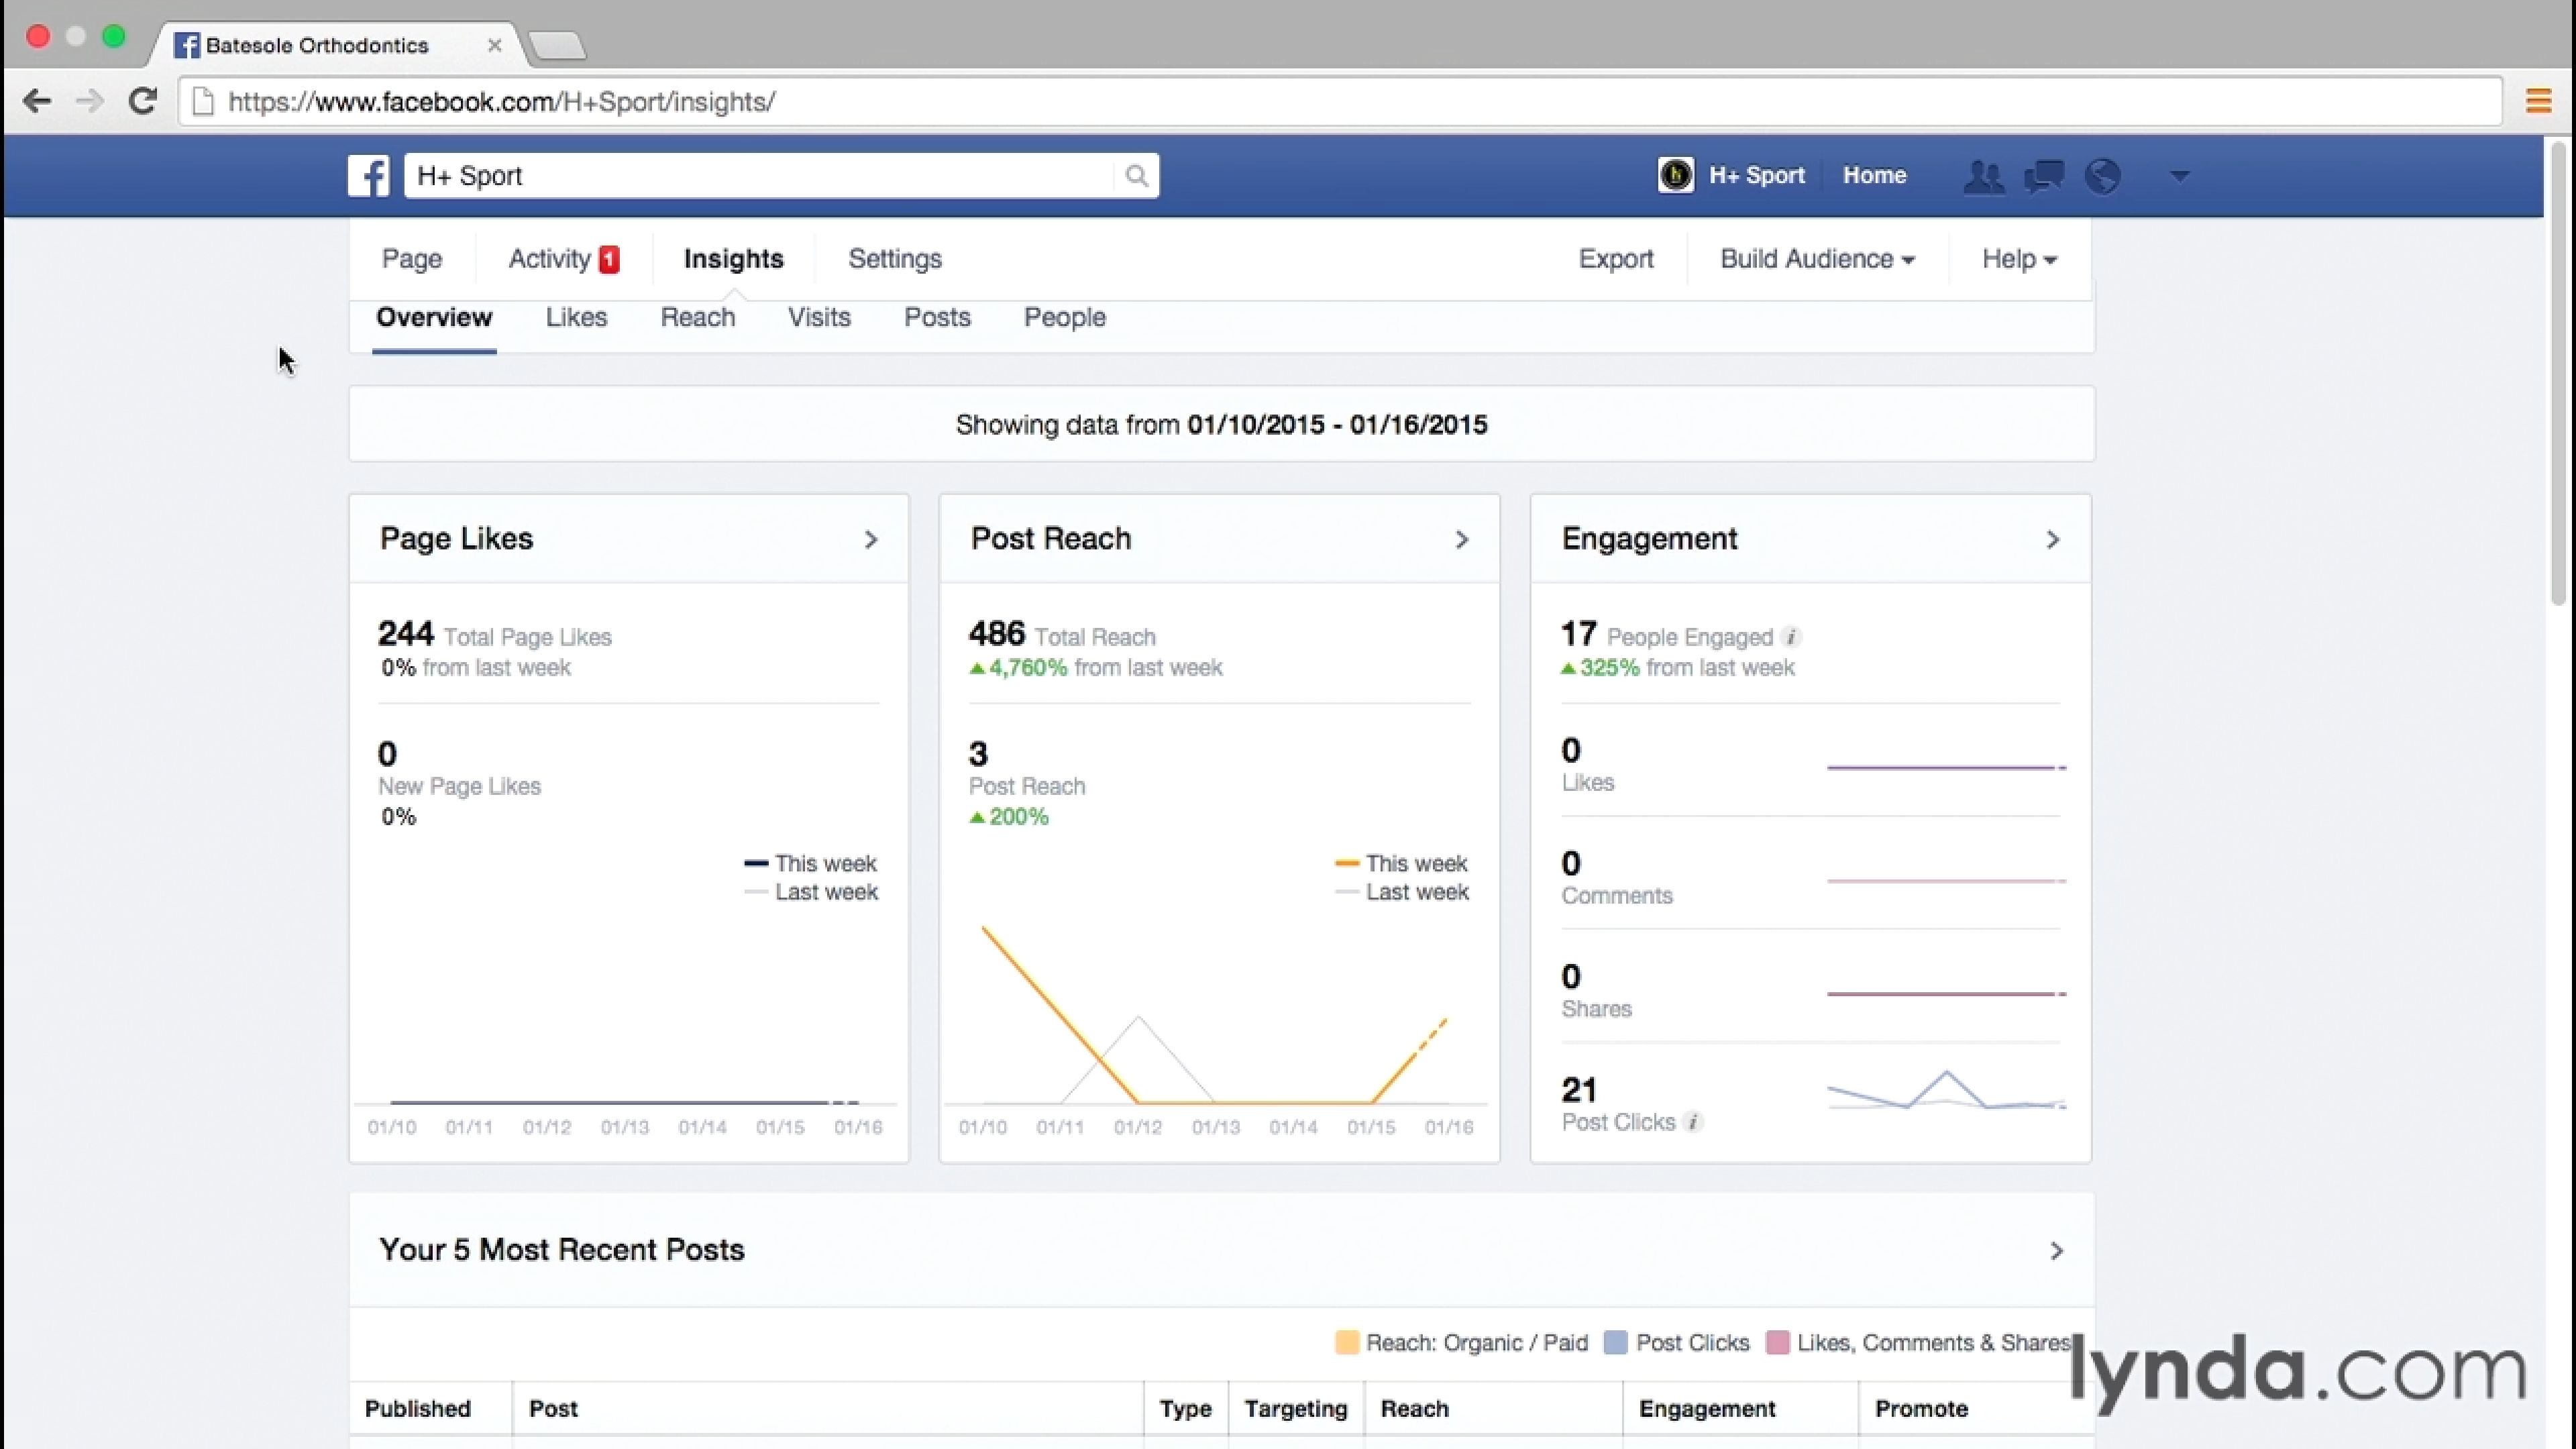Click into the Facebook search field
This screenshot has height=1449, width=2576.
(x=760, y=176)
